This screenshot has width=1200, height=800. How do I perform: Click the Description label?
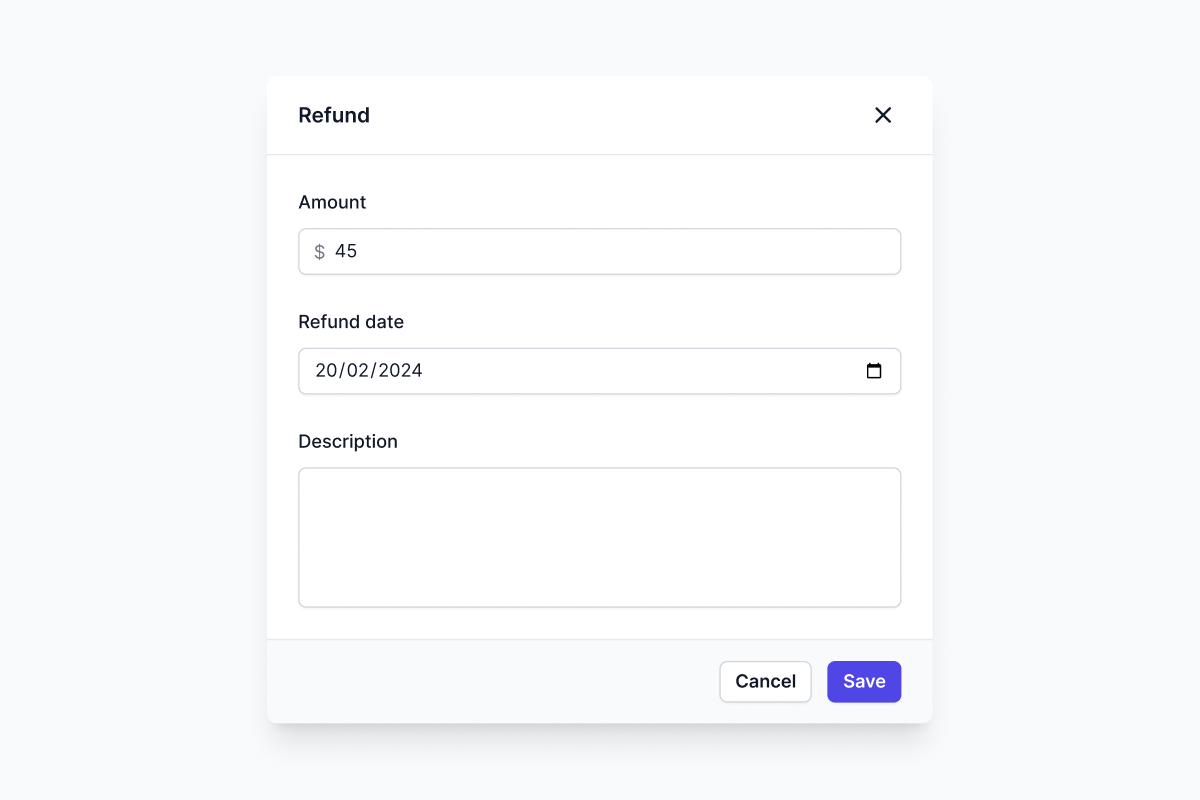[x=348, y=441]
